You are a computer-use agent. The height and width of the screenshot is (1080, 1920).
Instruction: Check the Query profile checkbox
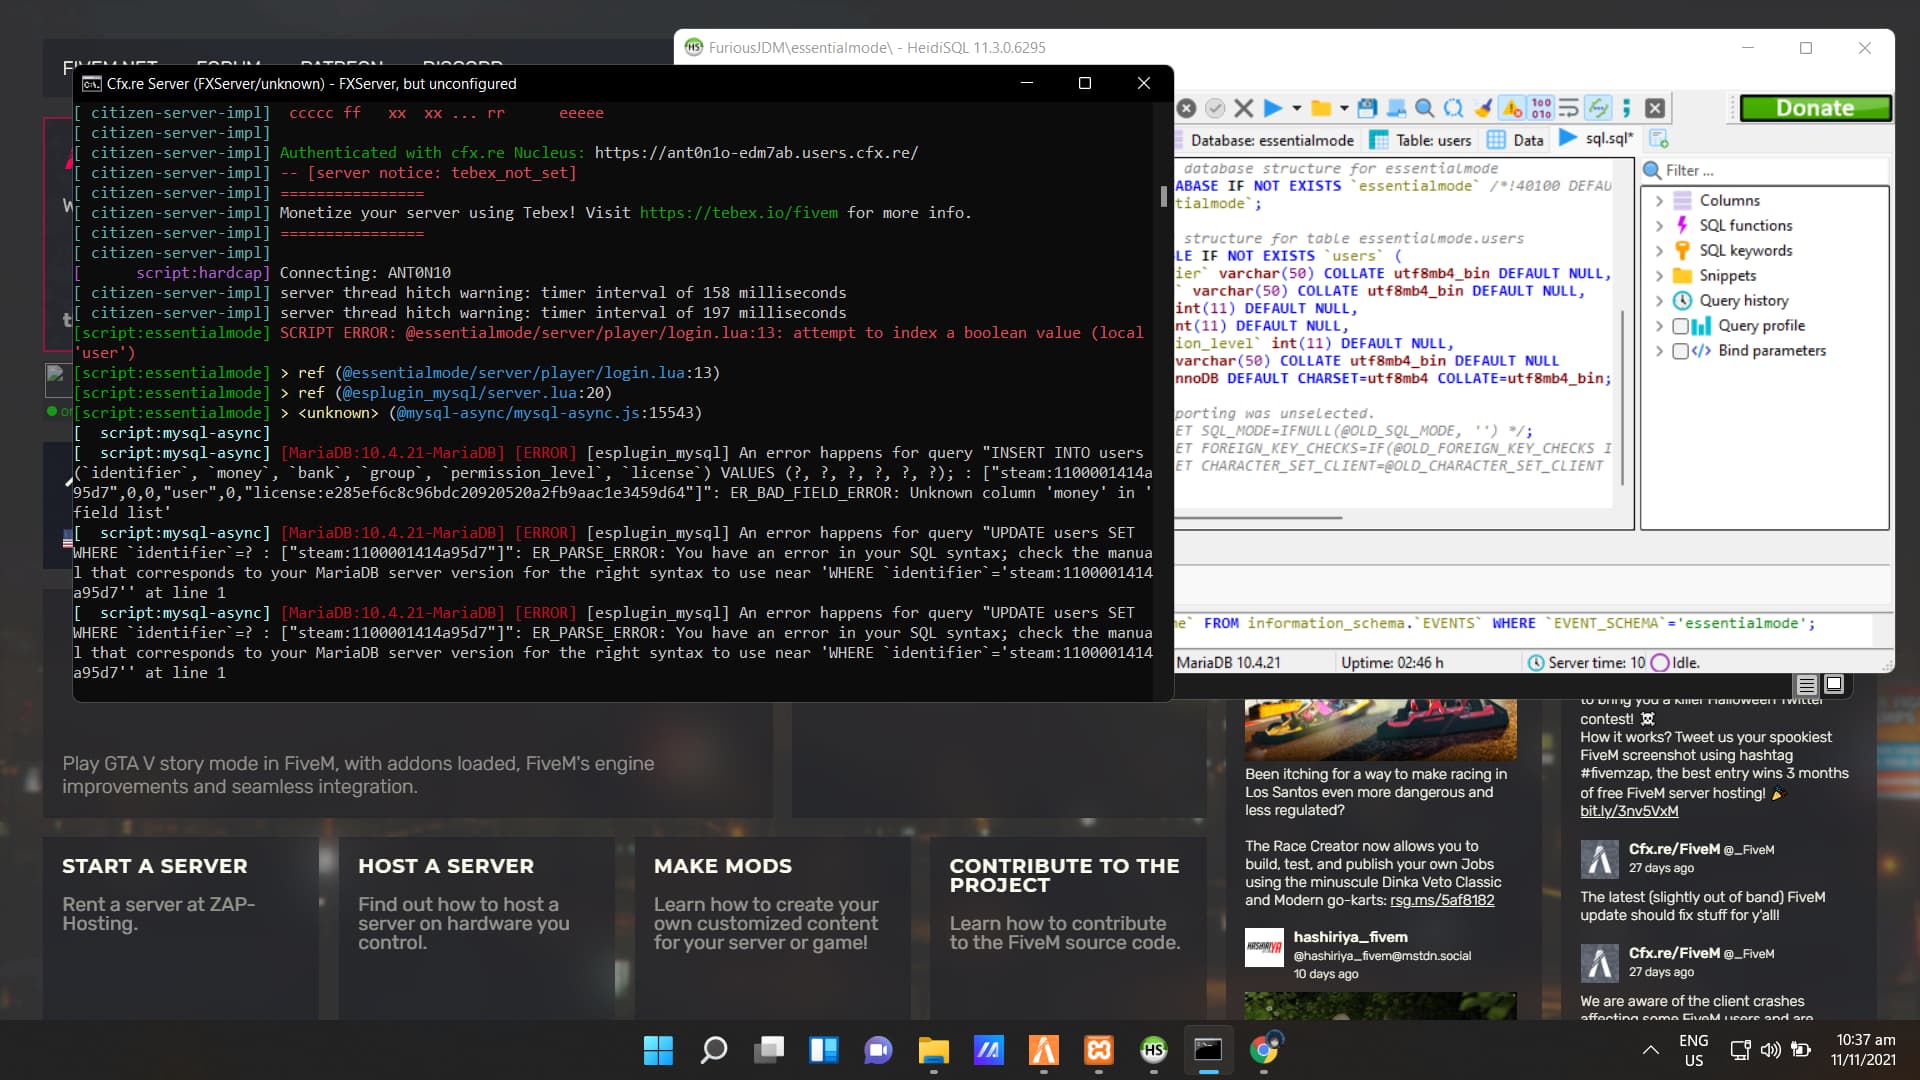(1681, 326)
